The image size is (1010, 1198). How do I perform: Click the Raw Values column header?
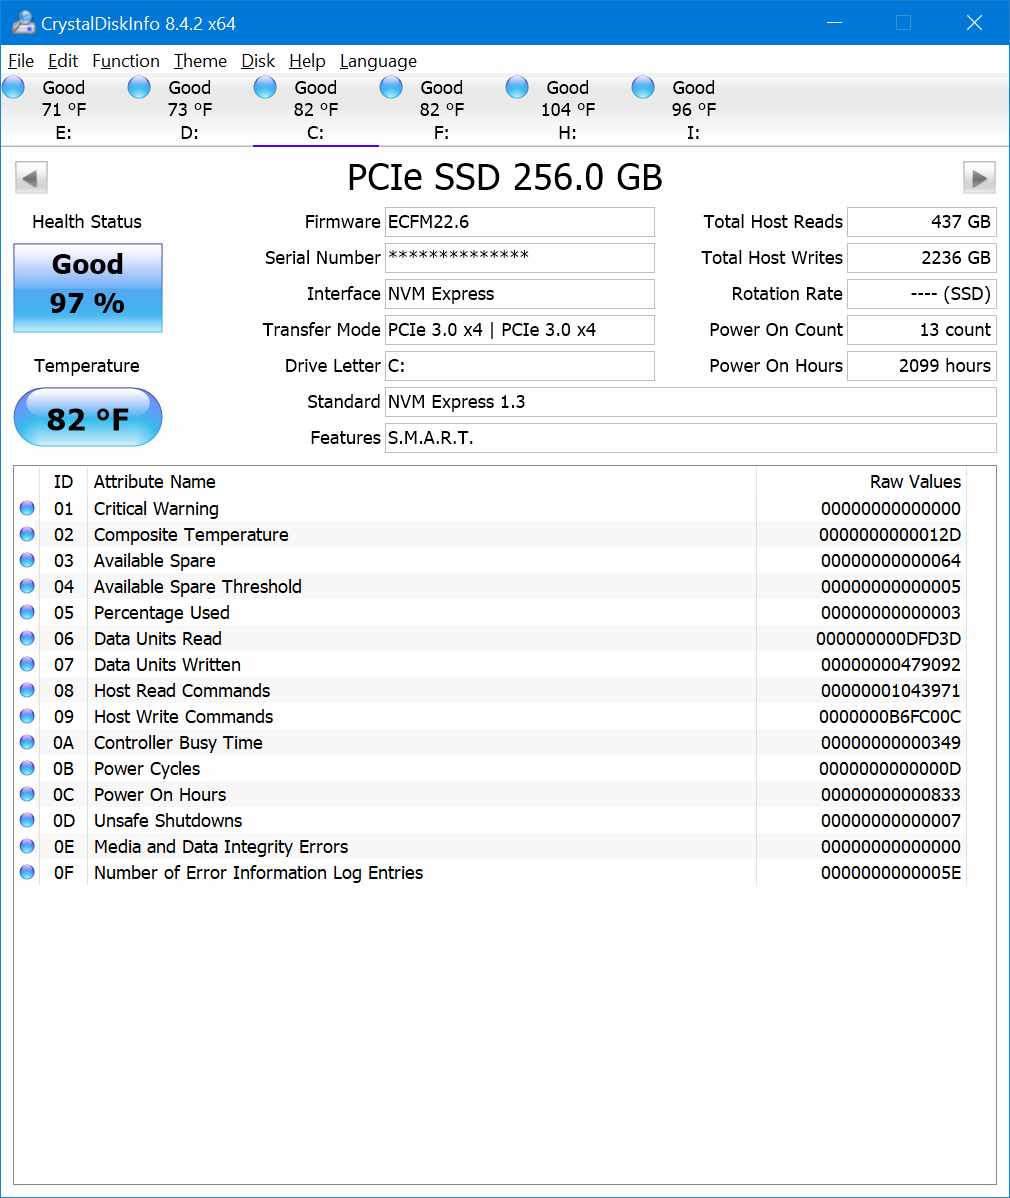coord(914,482)
